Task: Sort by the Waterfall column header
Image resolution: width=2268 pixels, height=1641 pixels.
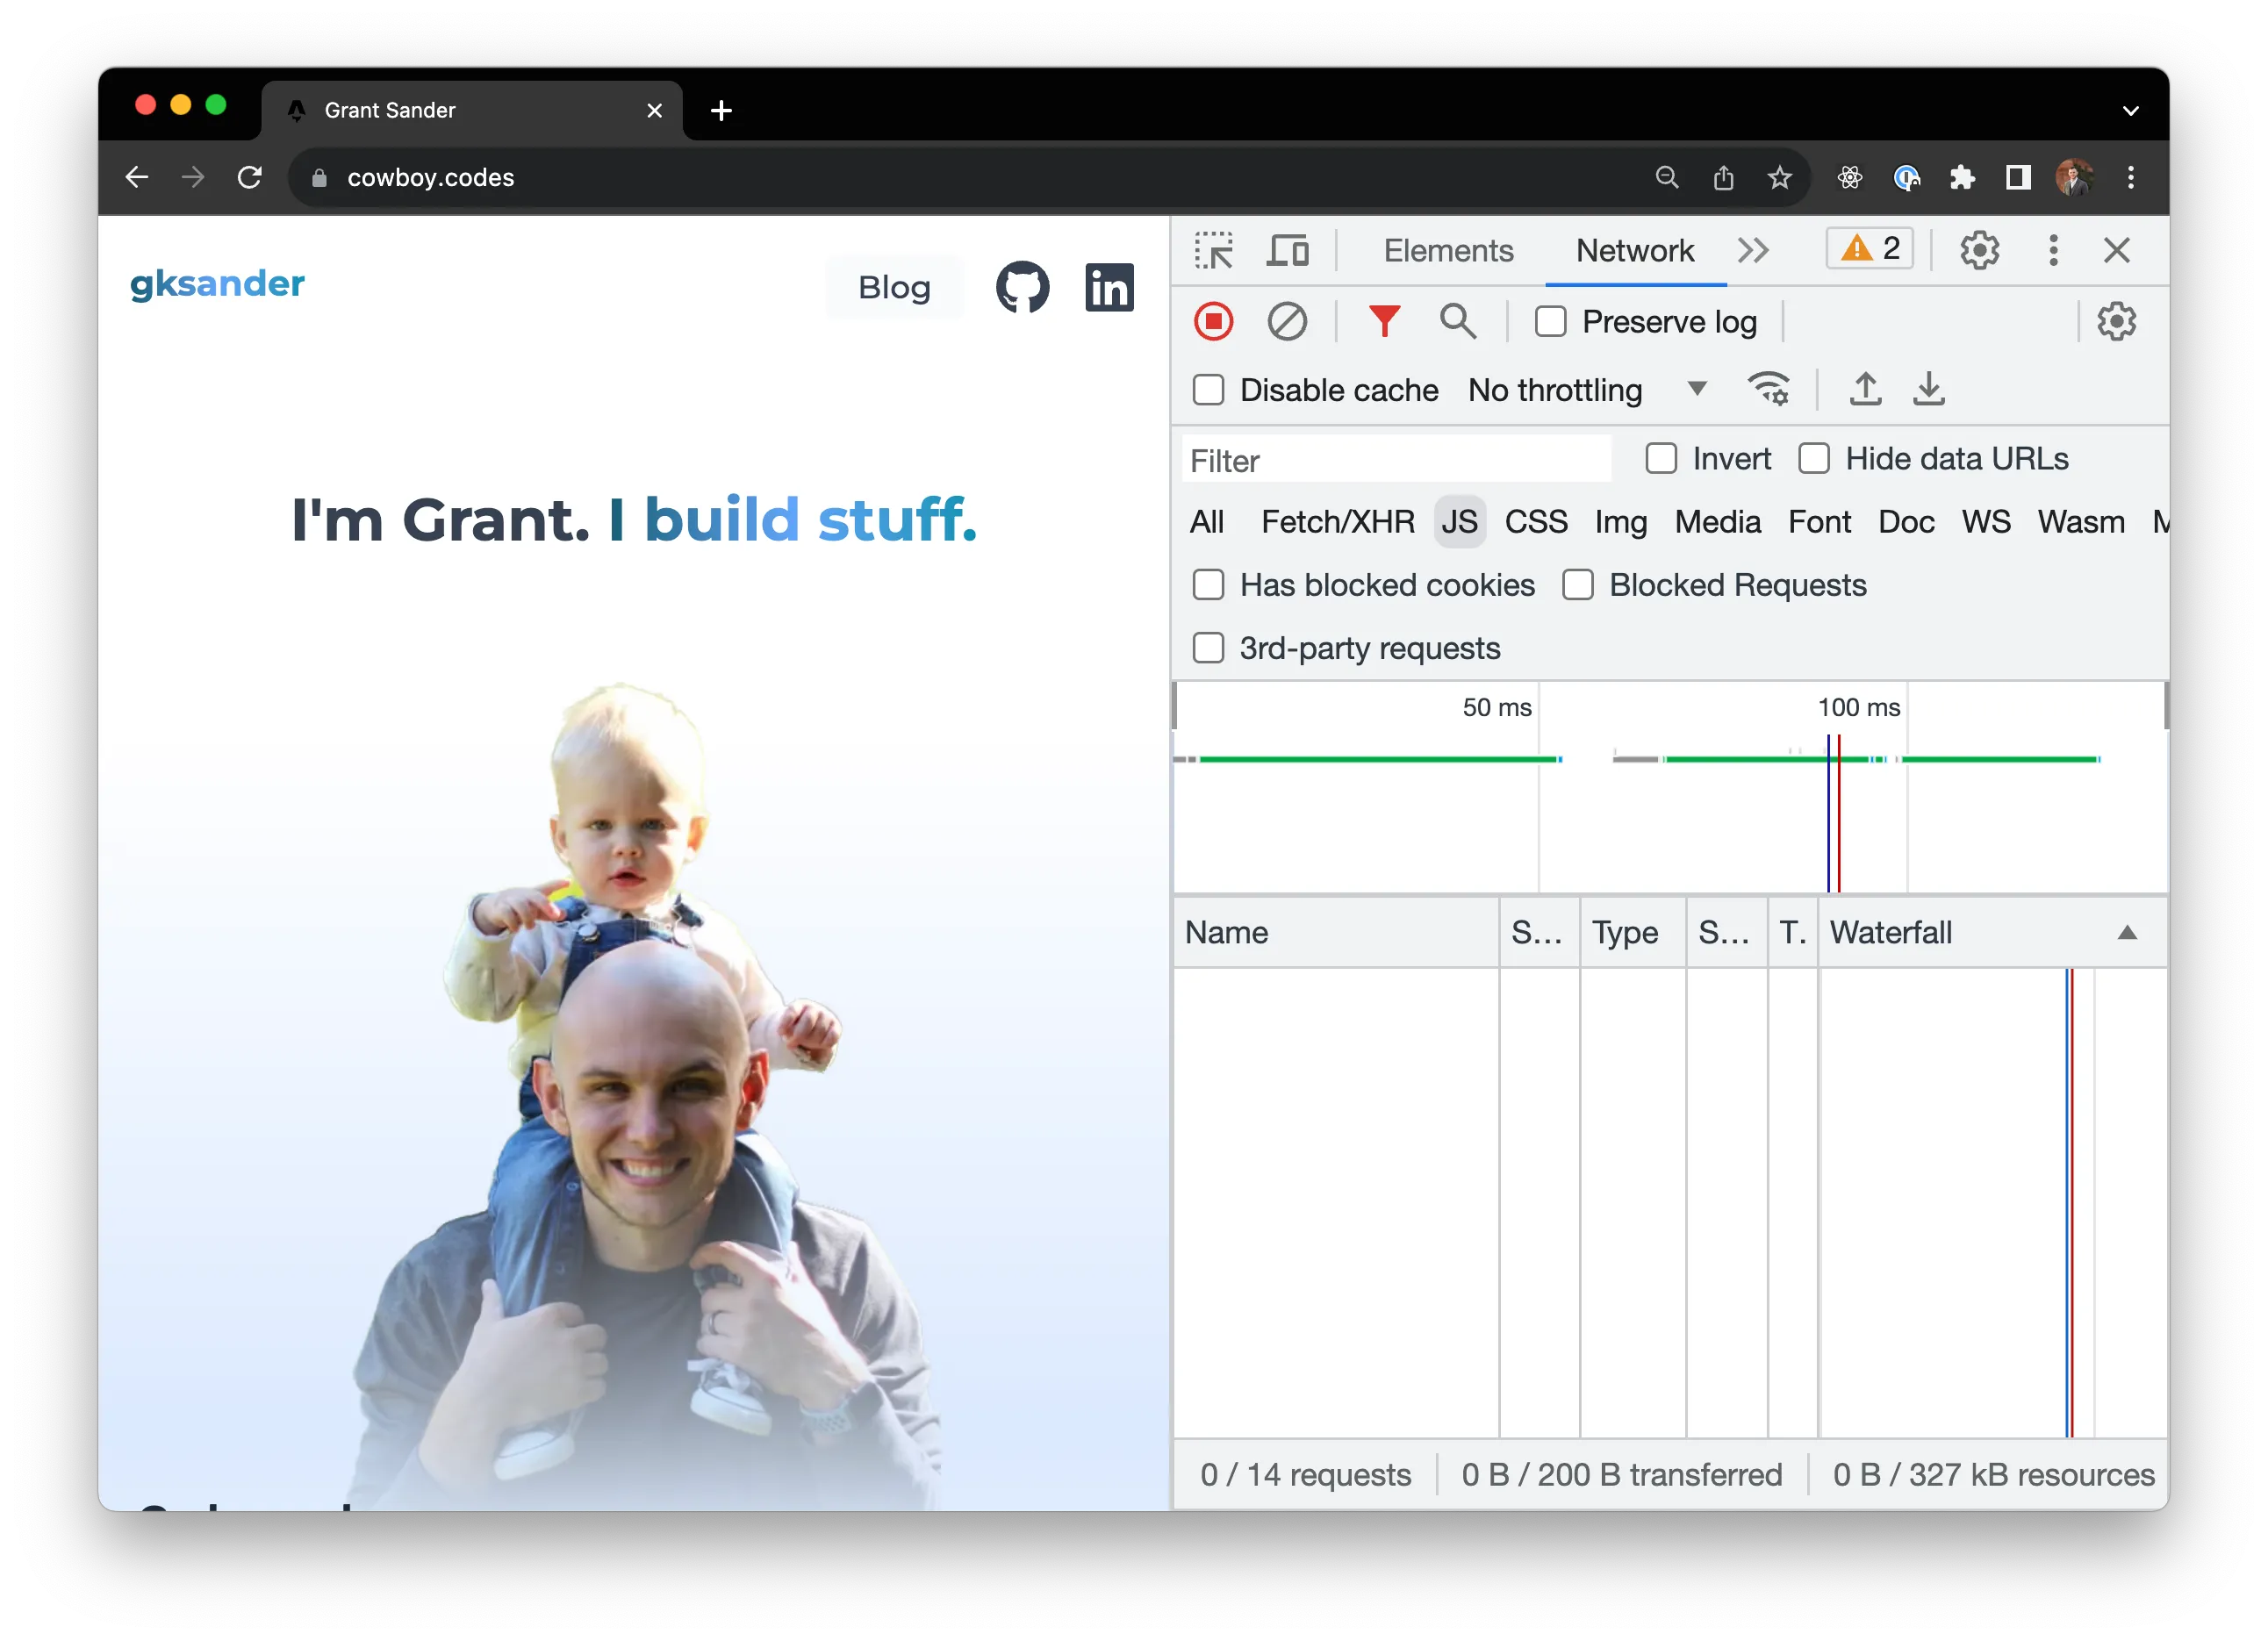Action: click(1992, 932)
